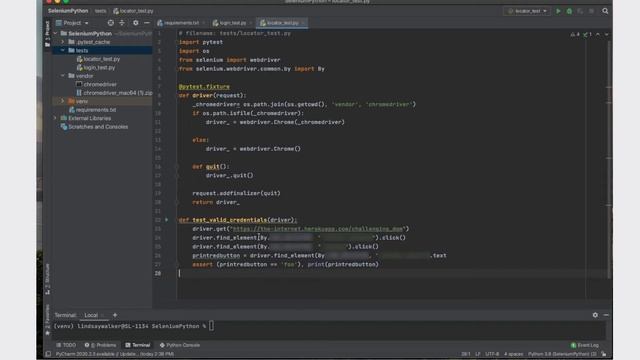640x360 pixels.
Task: Open login_test.py in project tree
Action: pyautogui.click(x=96, y=67)
